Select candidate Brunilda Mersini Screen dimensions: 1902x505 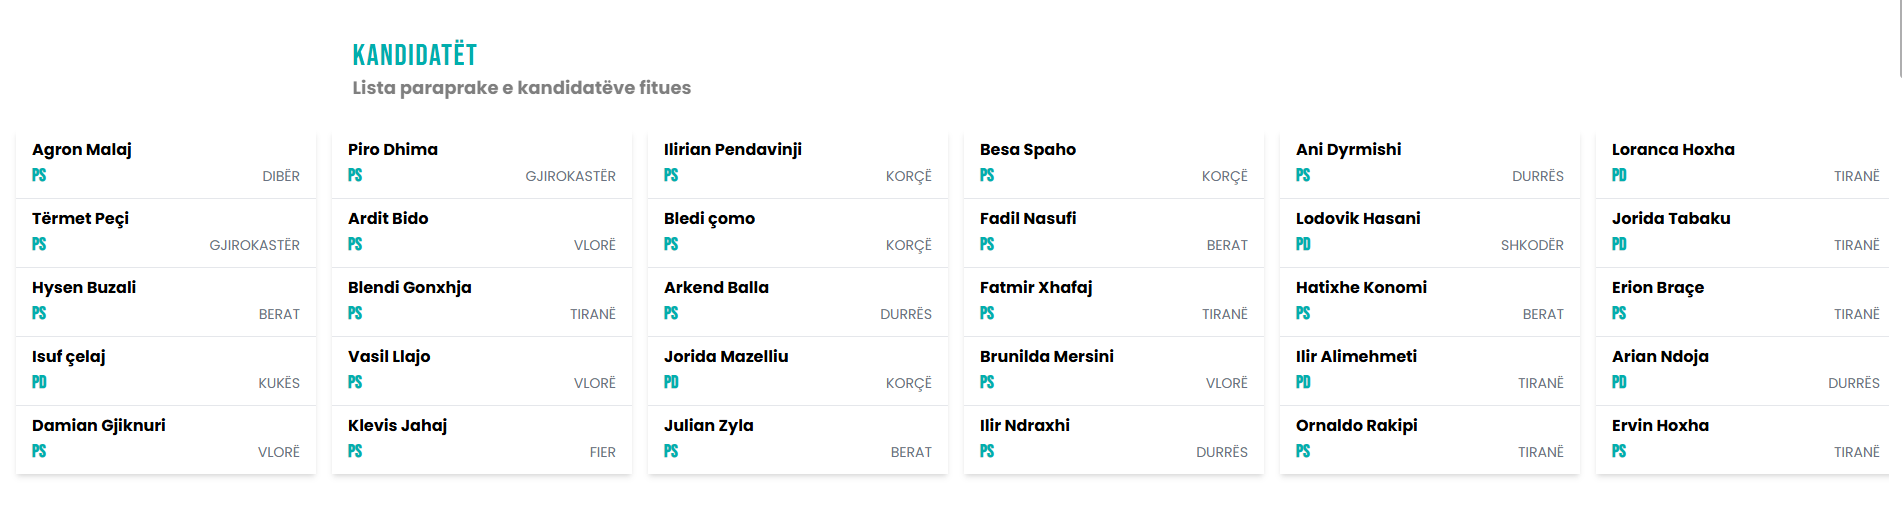click(1047, 357)
